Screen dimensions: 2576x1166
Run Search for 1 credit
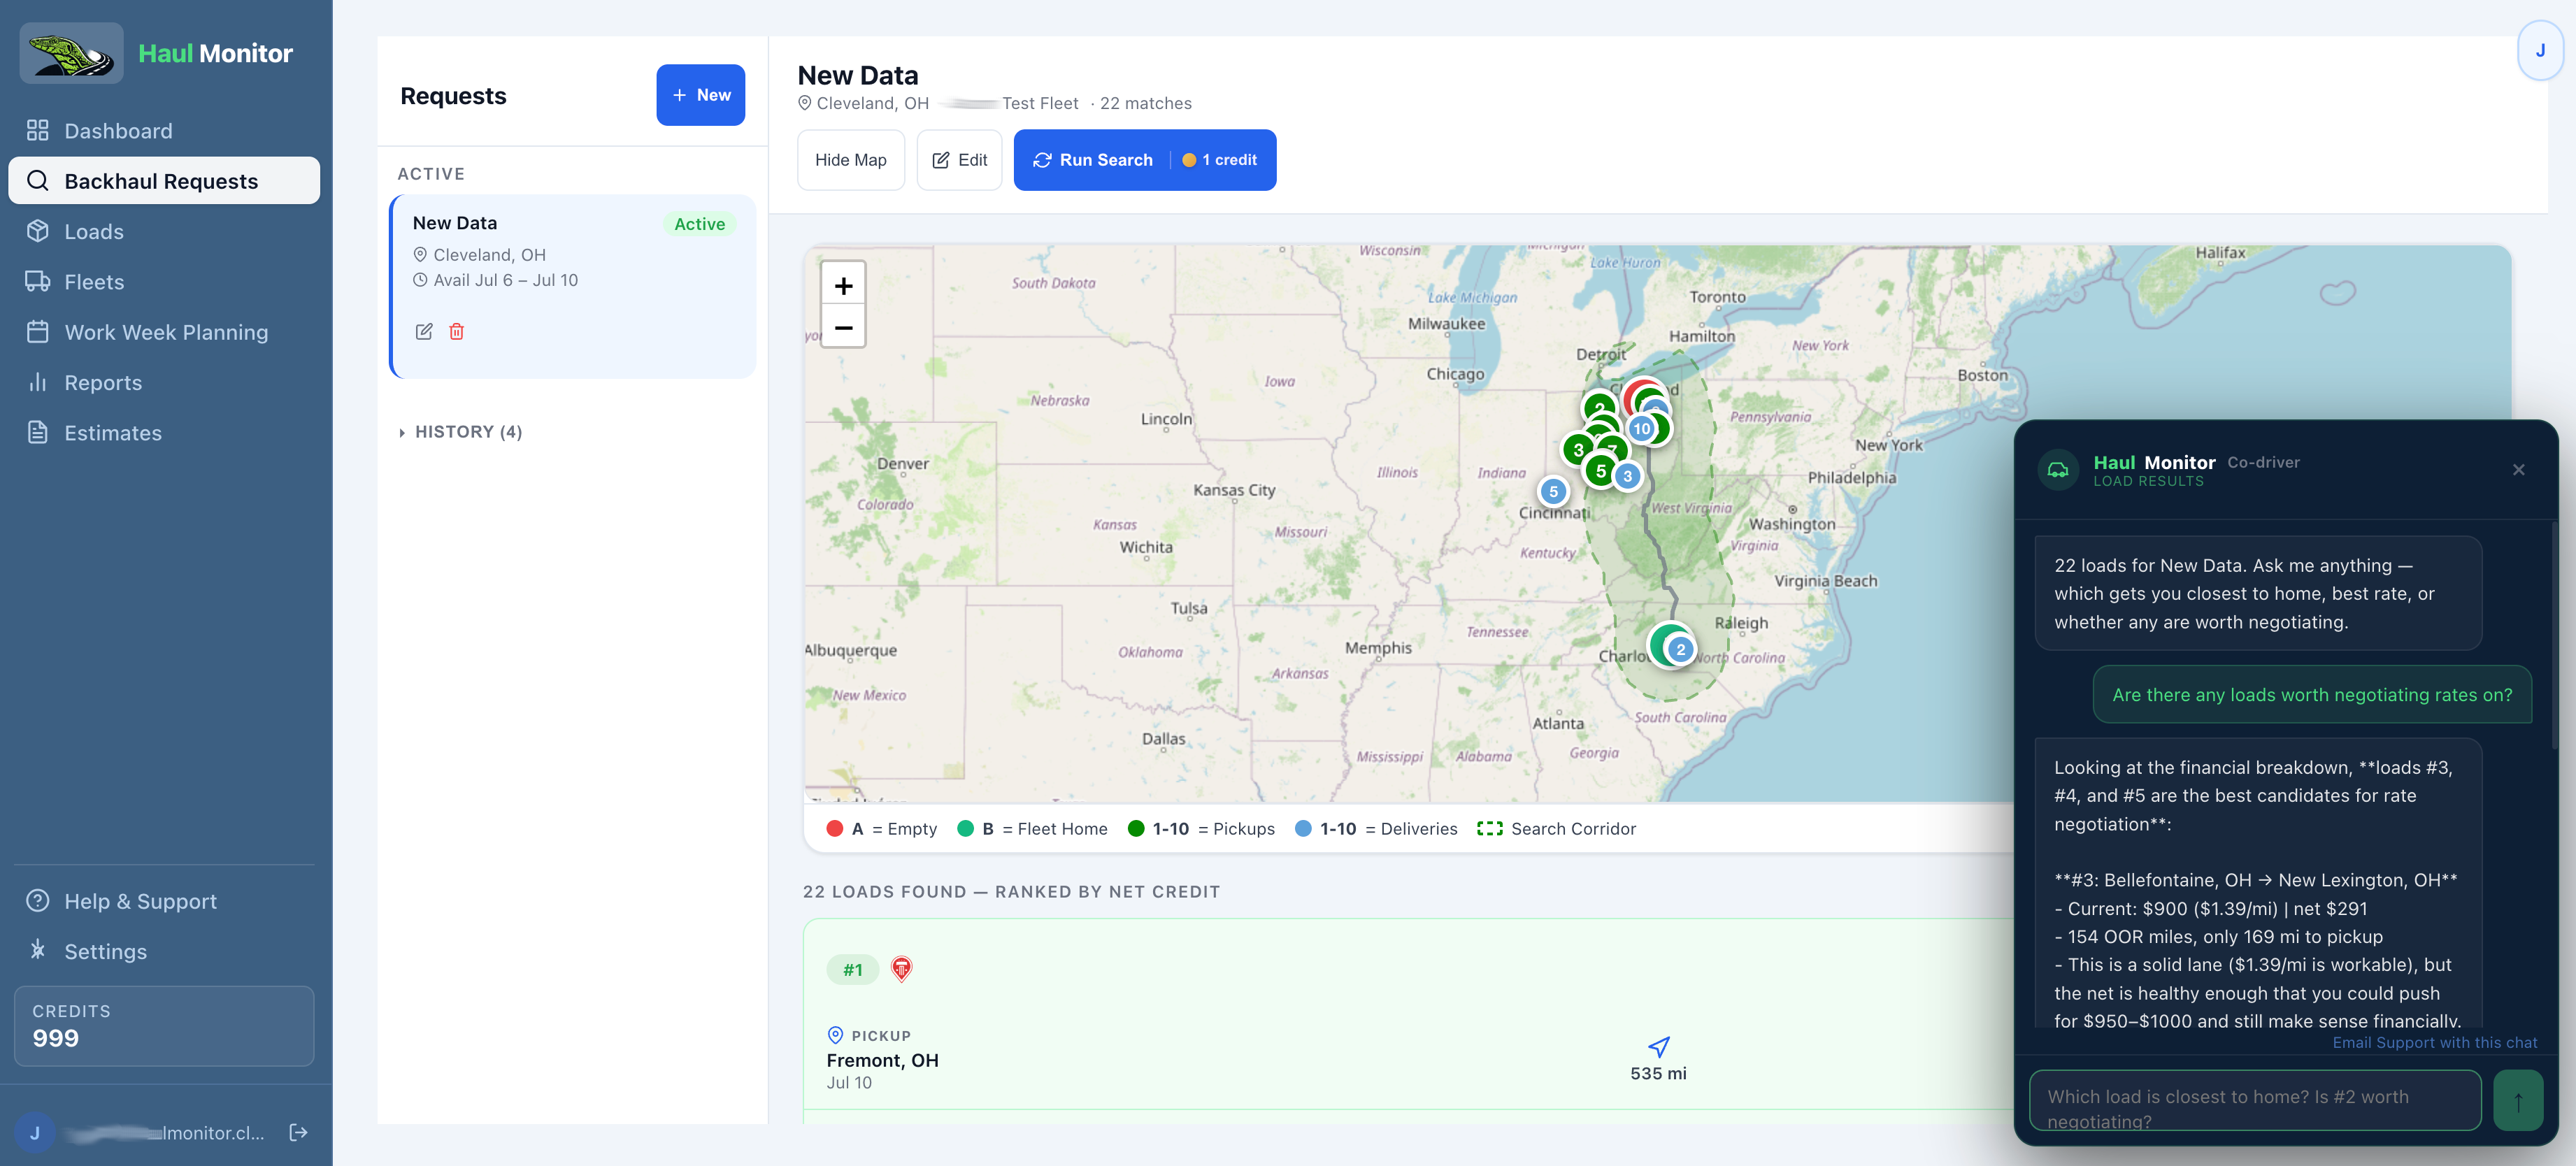coord(1144,160)
